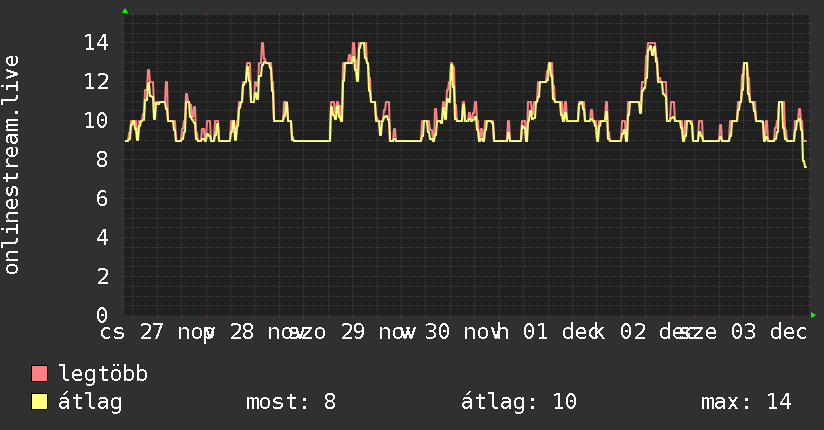Click the y-axis label 6
The height and width of the screenshot is (430, 824).
102,198
